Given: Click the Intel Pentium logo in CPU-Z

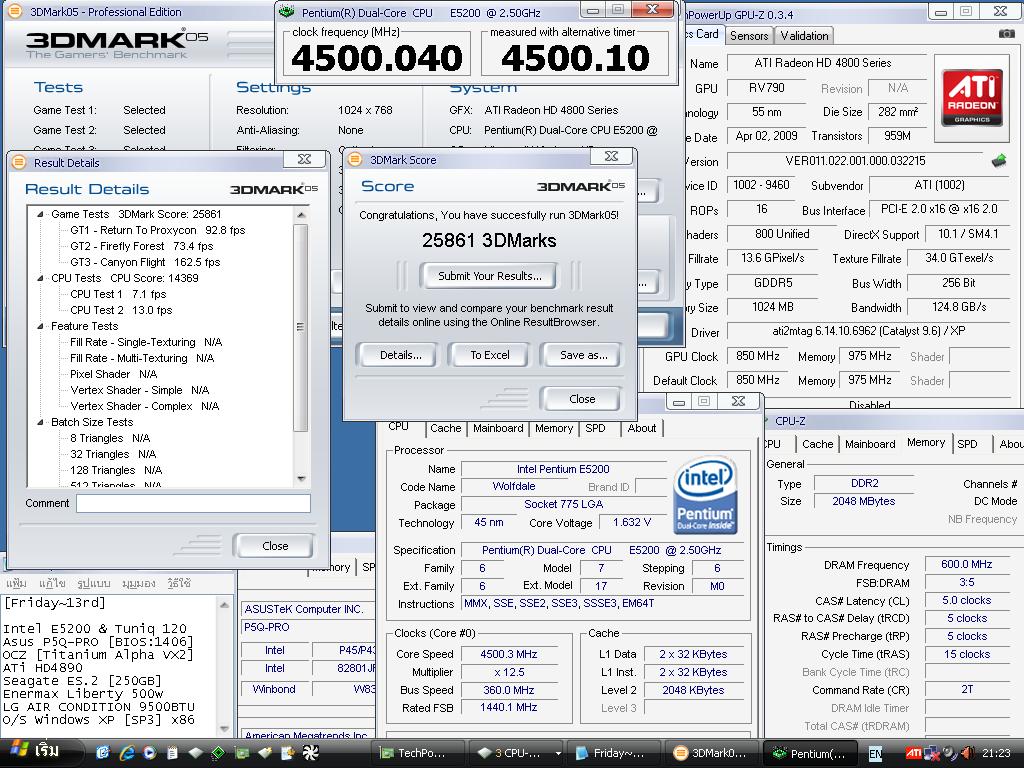Looking at the screenshot, I should pos(705,495).
